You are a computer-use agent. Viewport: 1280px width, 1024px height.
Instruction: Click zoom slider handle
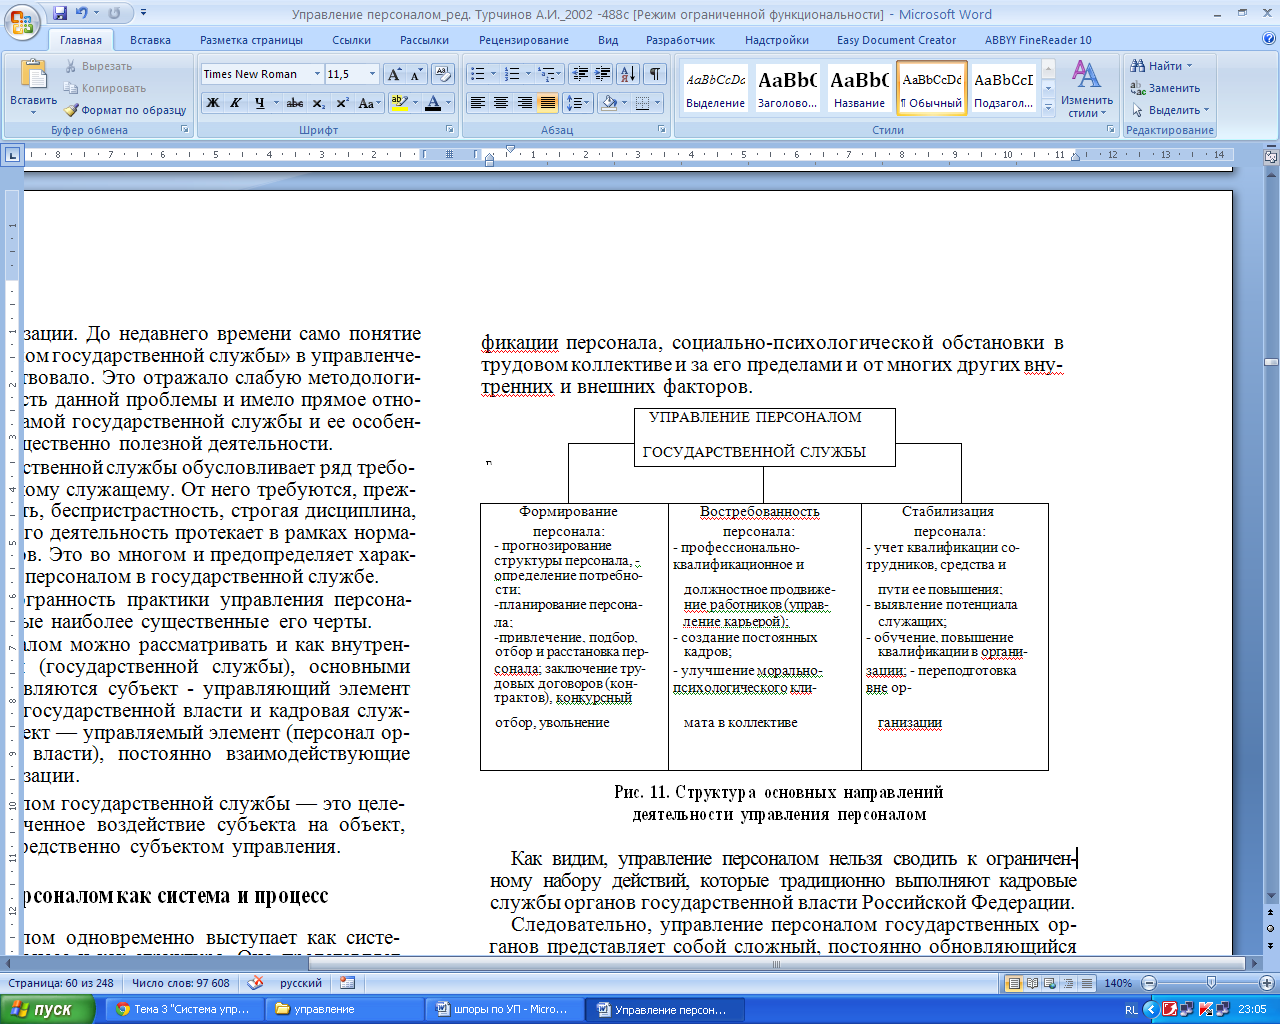point(1212,983)
